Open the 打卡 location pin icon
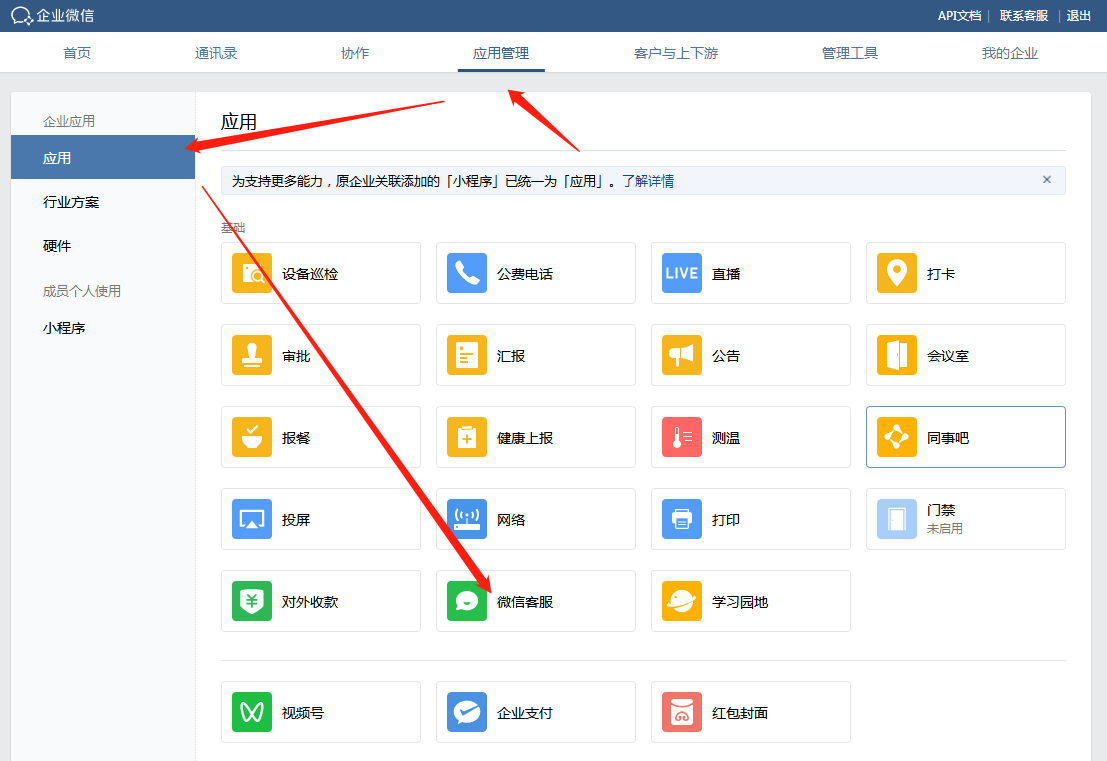 [897, 273]
